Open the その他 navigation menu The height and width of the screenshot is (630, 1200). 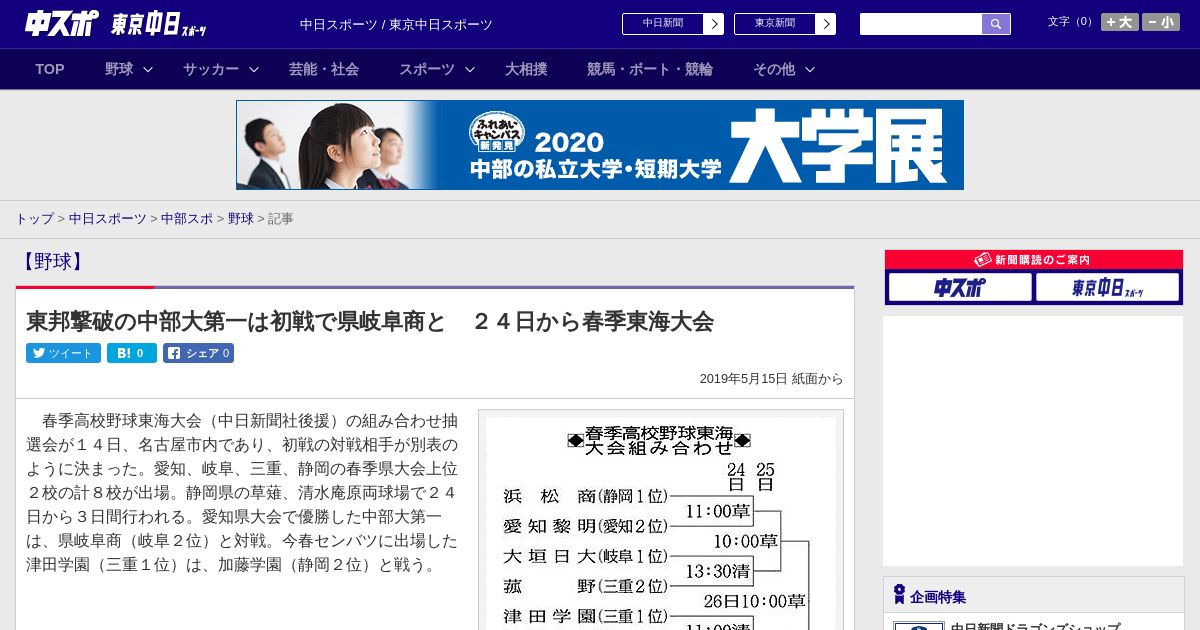[774, 69]
